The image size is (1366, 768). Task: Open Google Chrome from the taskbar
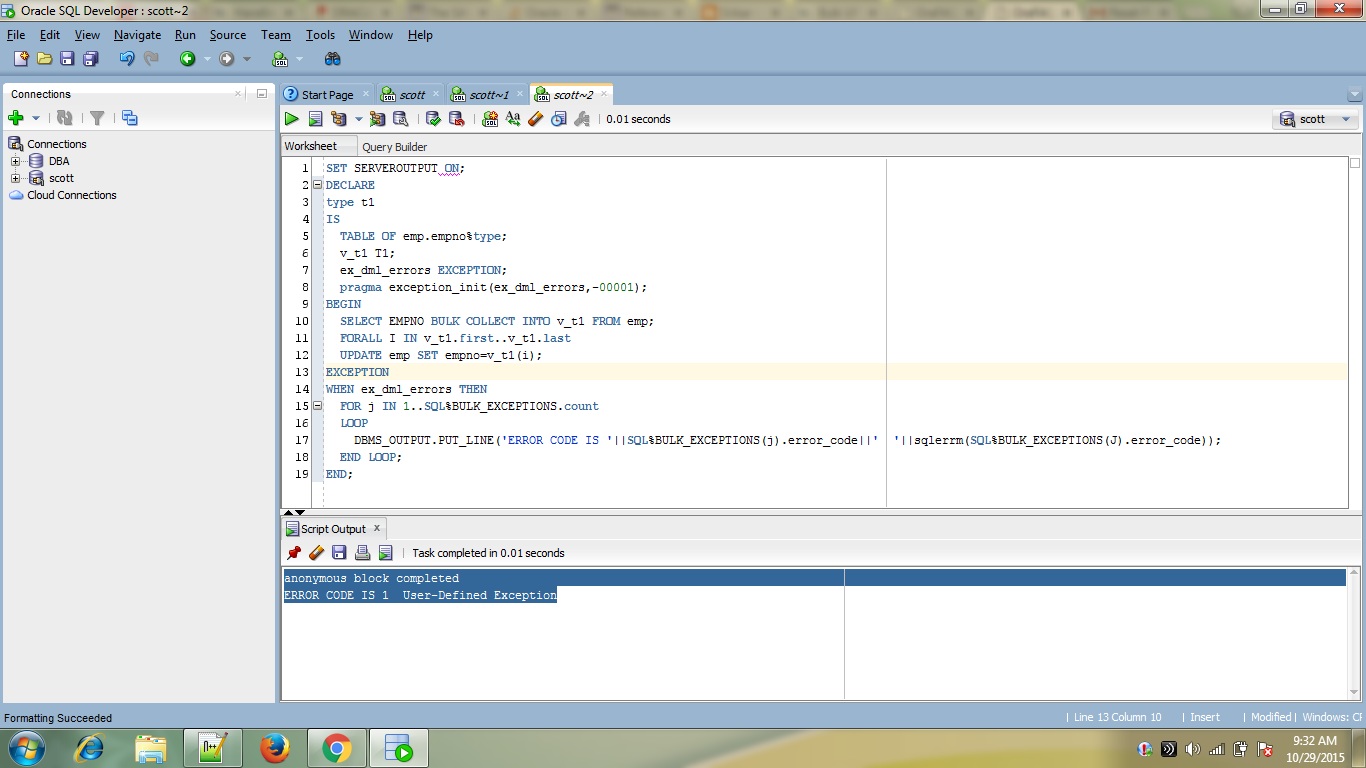point(336,748)
